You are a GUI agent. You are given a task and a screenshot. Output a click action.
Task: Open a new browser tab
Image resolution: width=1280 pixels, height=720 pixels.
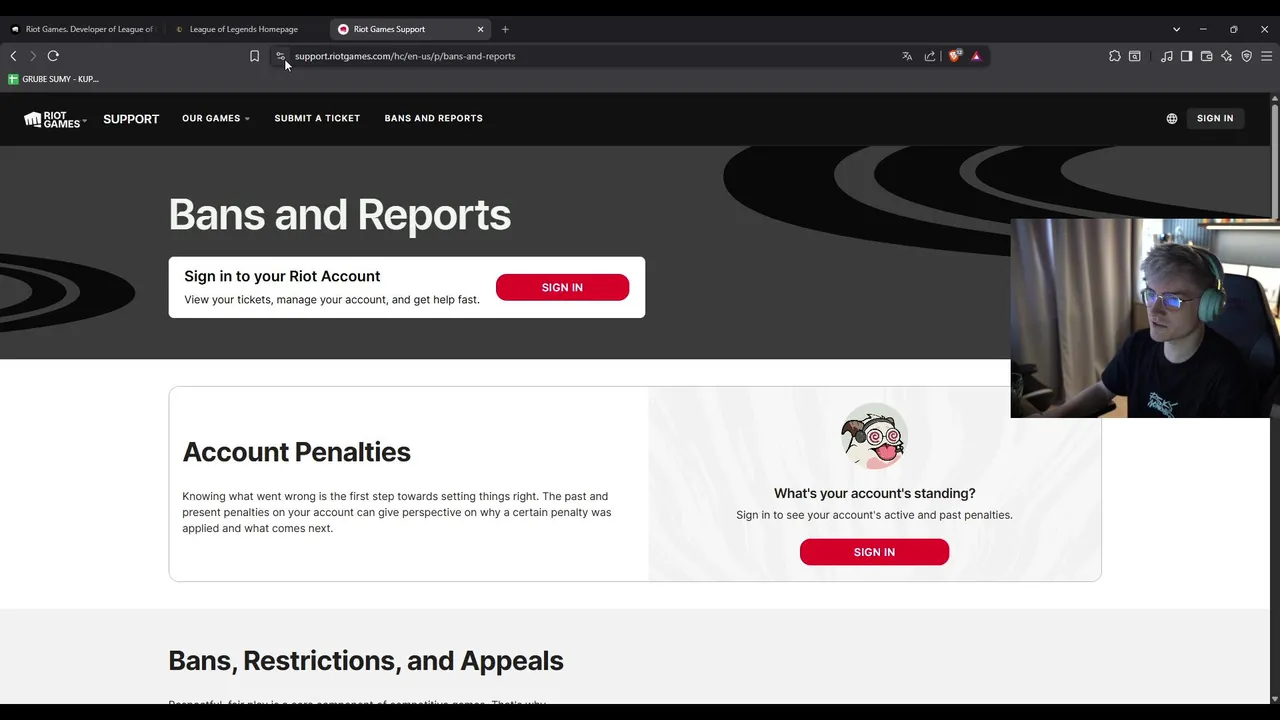tap(505, 29)
